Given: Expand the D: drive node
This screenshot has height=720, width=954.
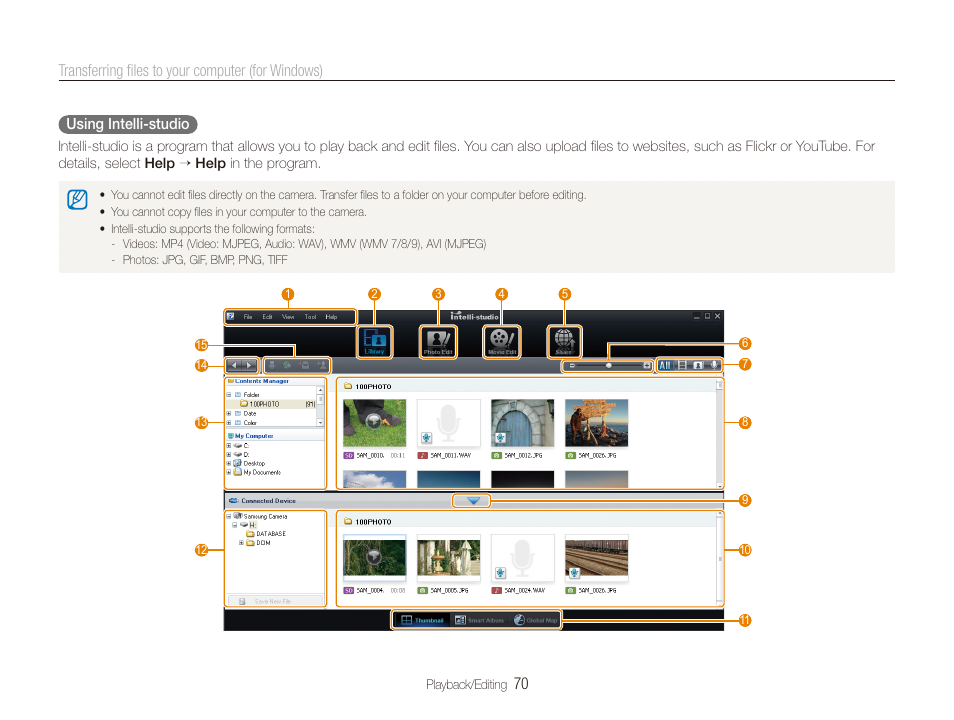Looking at the screenshot, I should pyautogui.click(x=229, y=455).
